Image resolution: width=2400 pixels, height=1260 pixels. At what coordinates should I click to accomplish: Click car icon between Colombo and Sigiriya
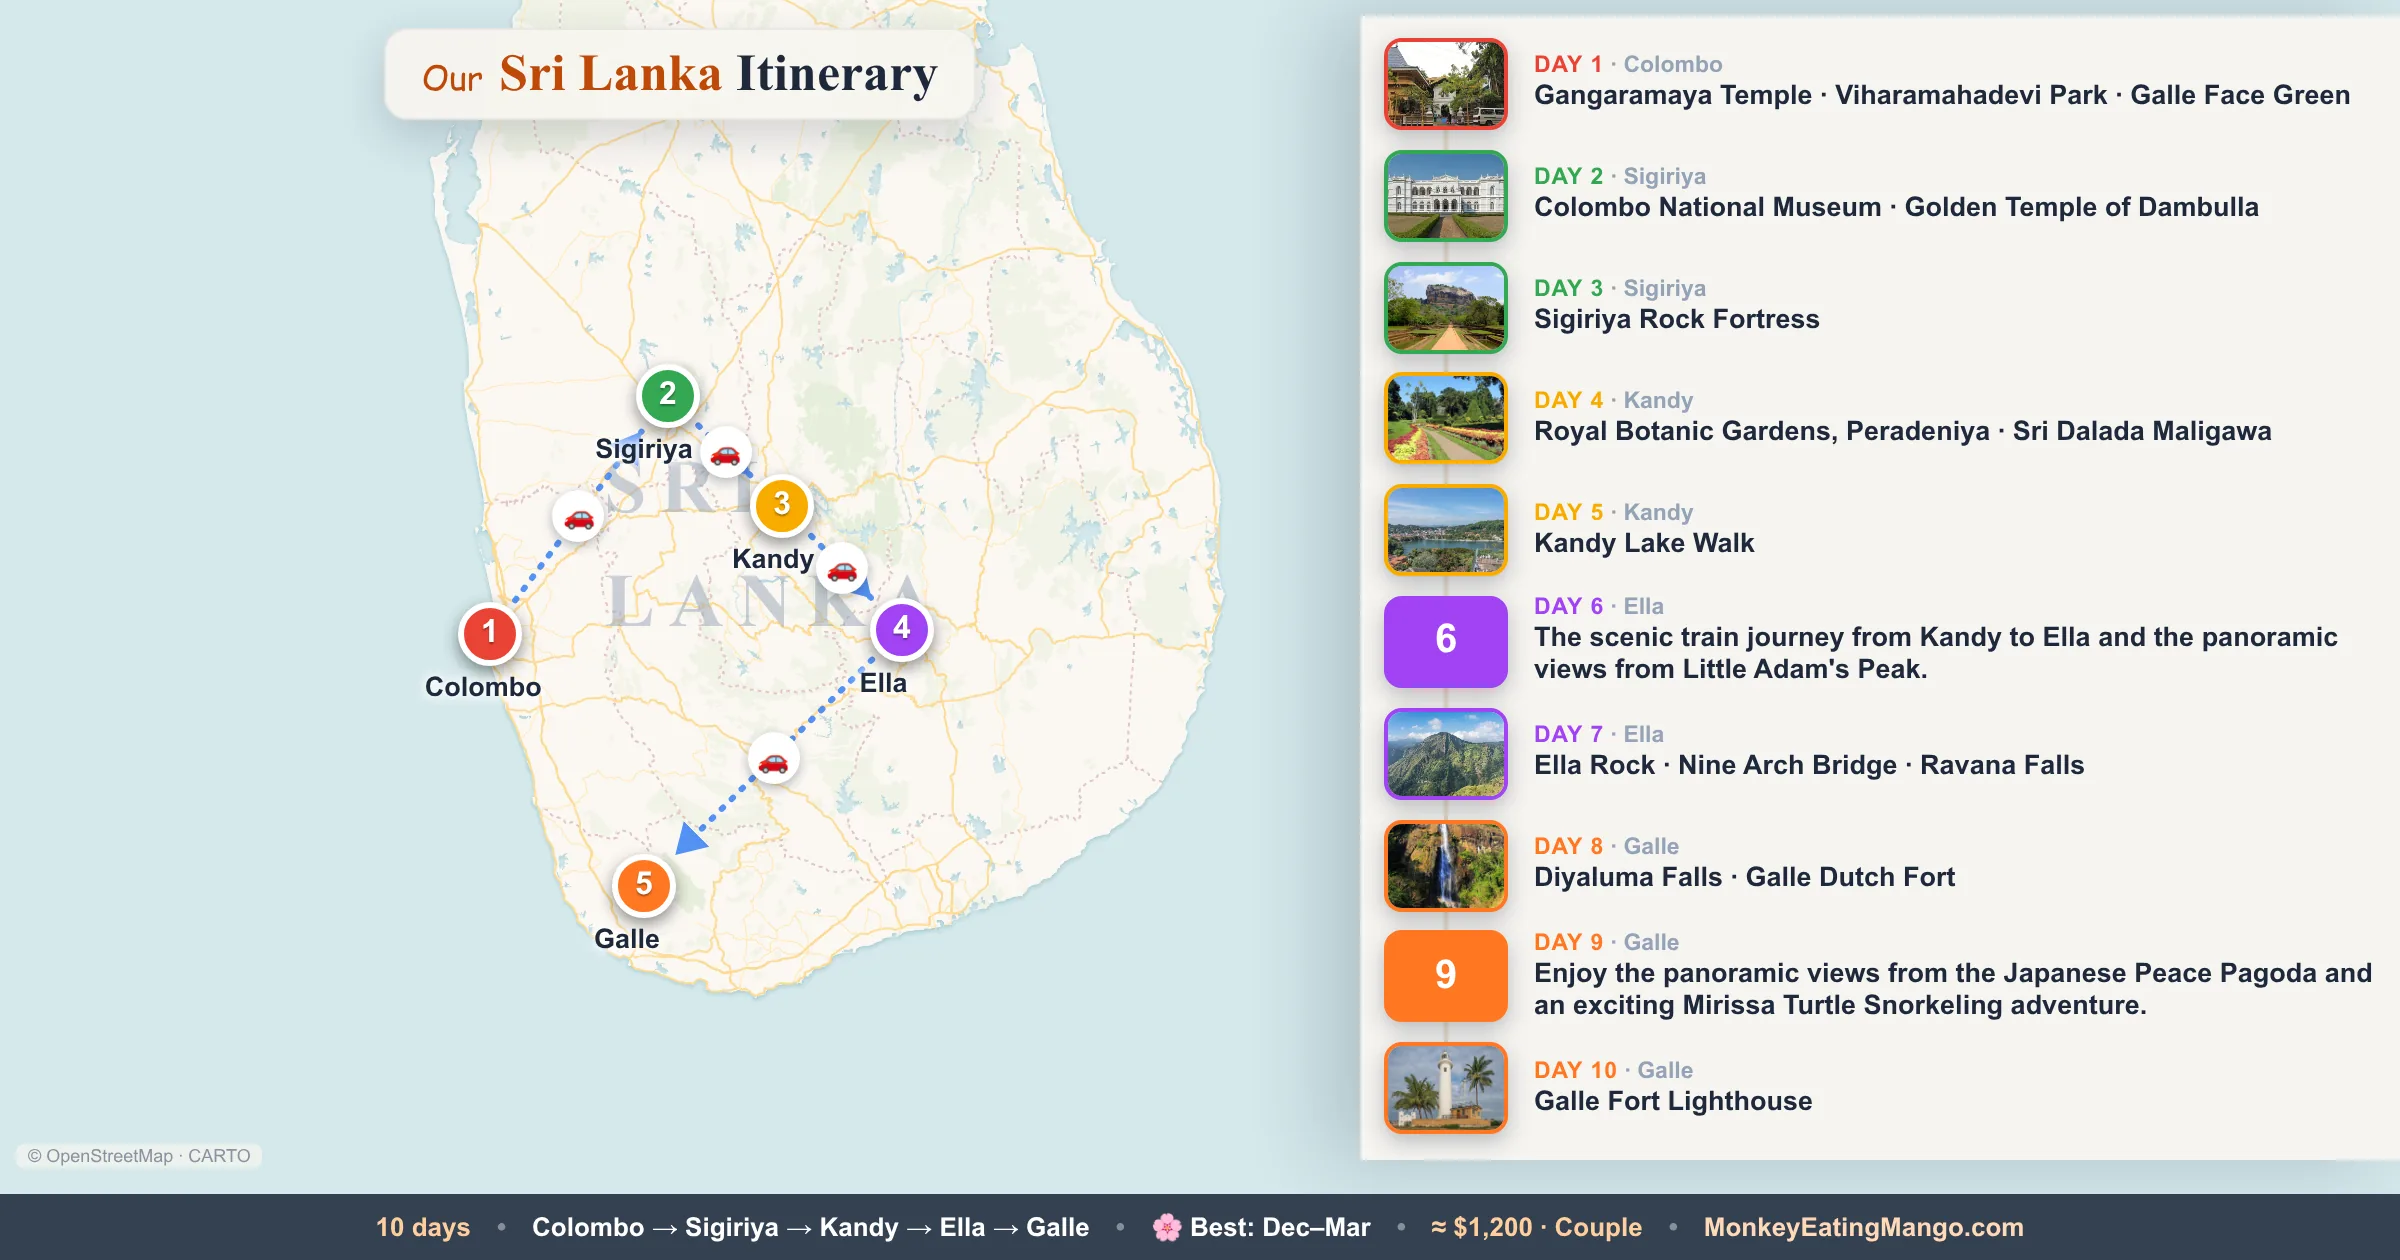click(x=579, y=518)
